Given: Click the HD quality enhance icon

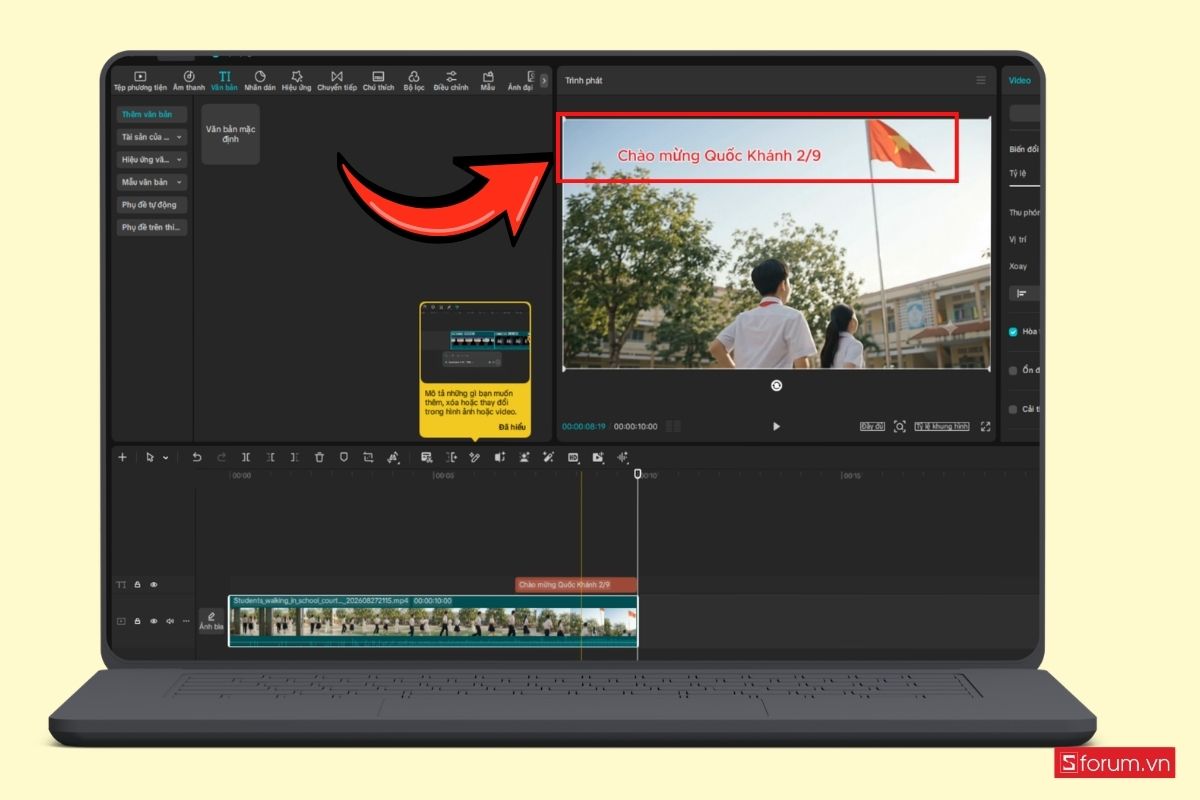Looking at the screenshot, I should pyautogui.click(x=573, y=457).
